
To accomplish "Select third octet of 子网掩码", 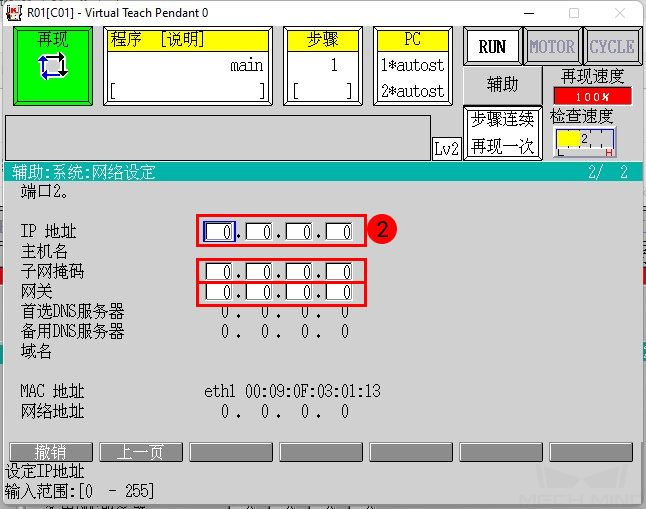I will tap(299, 272).
